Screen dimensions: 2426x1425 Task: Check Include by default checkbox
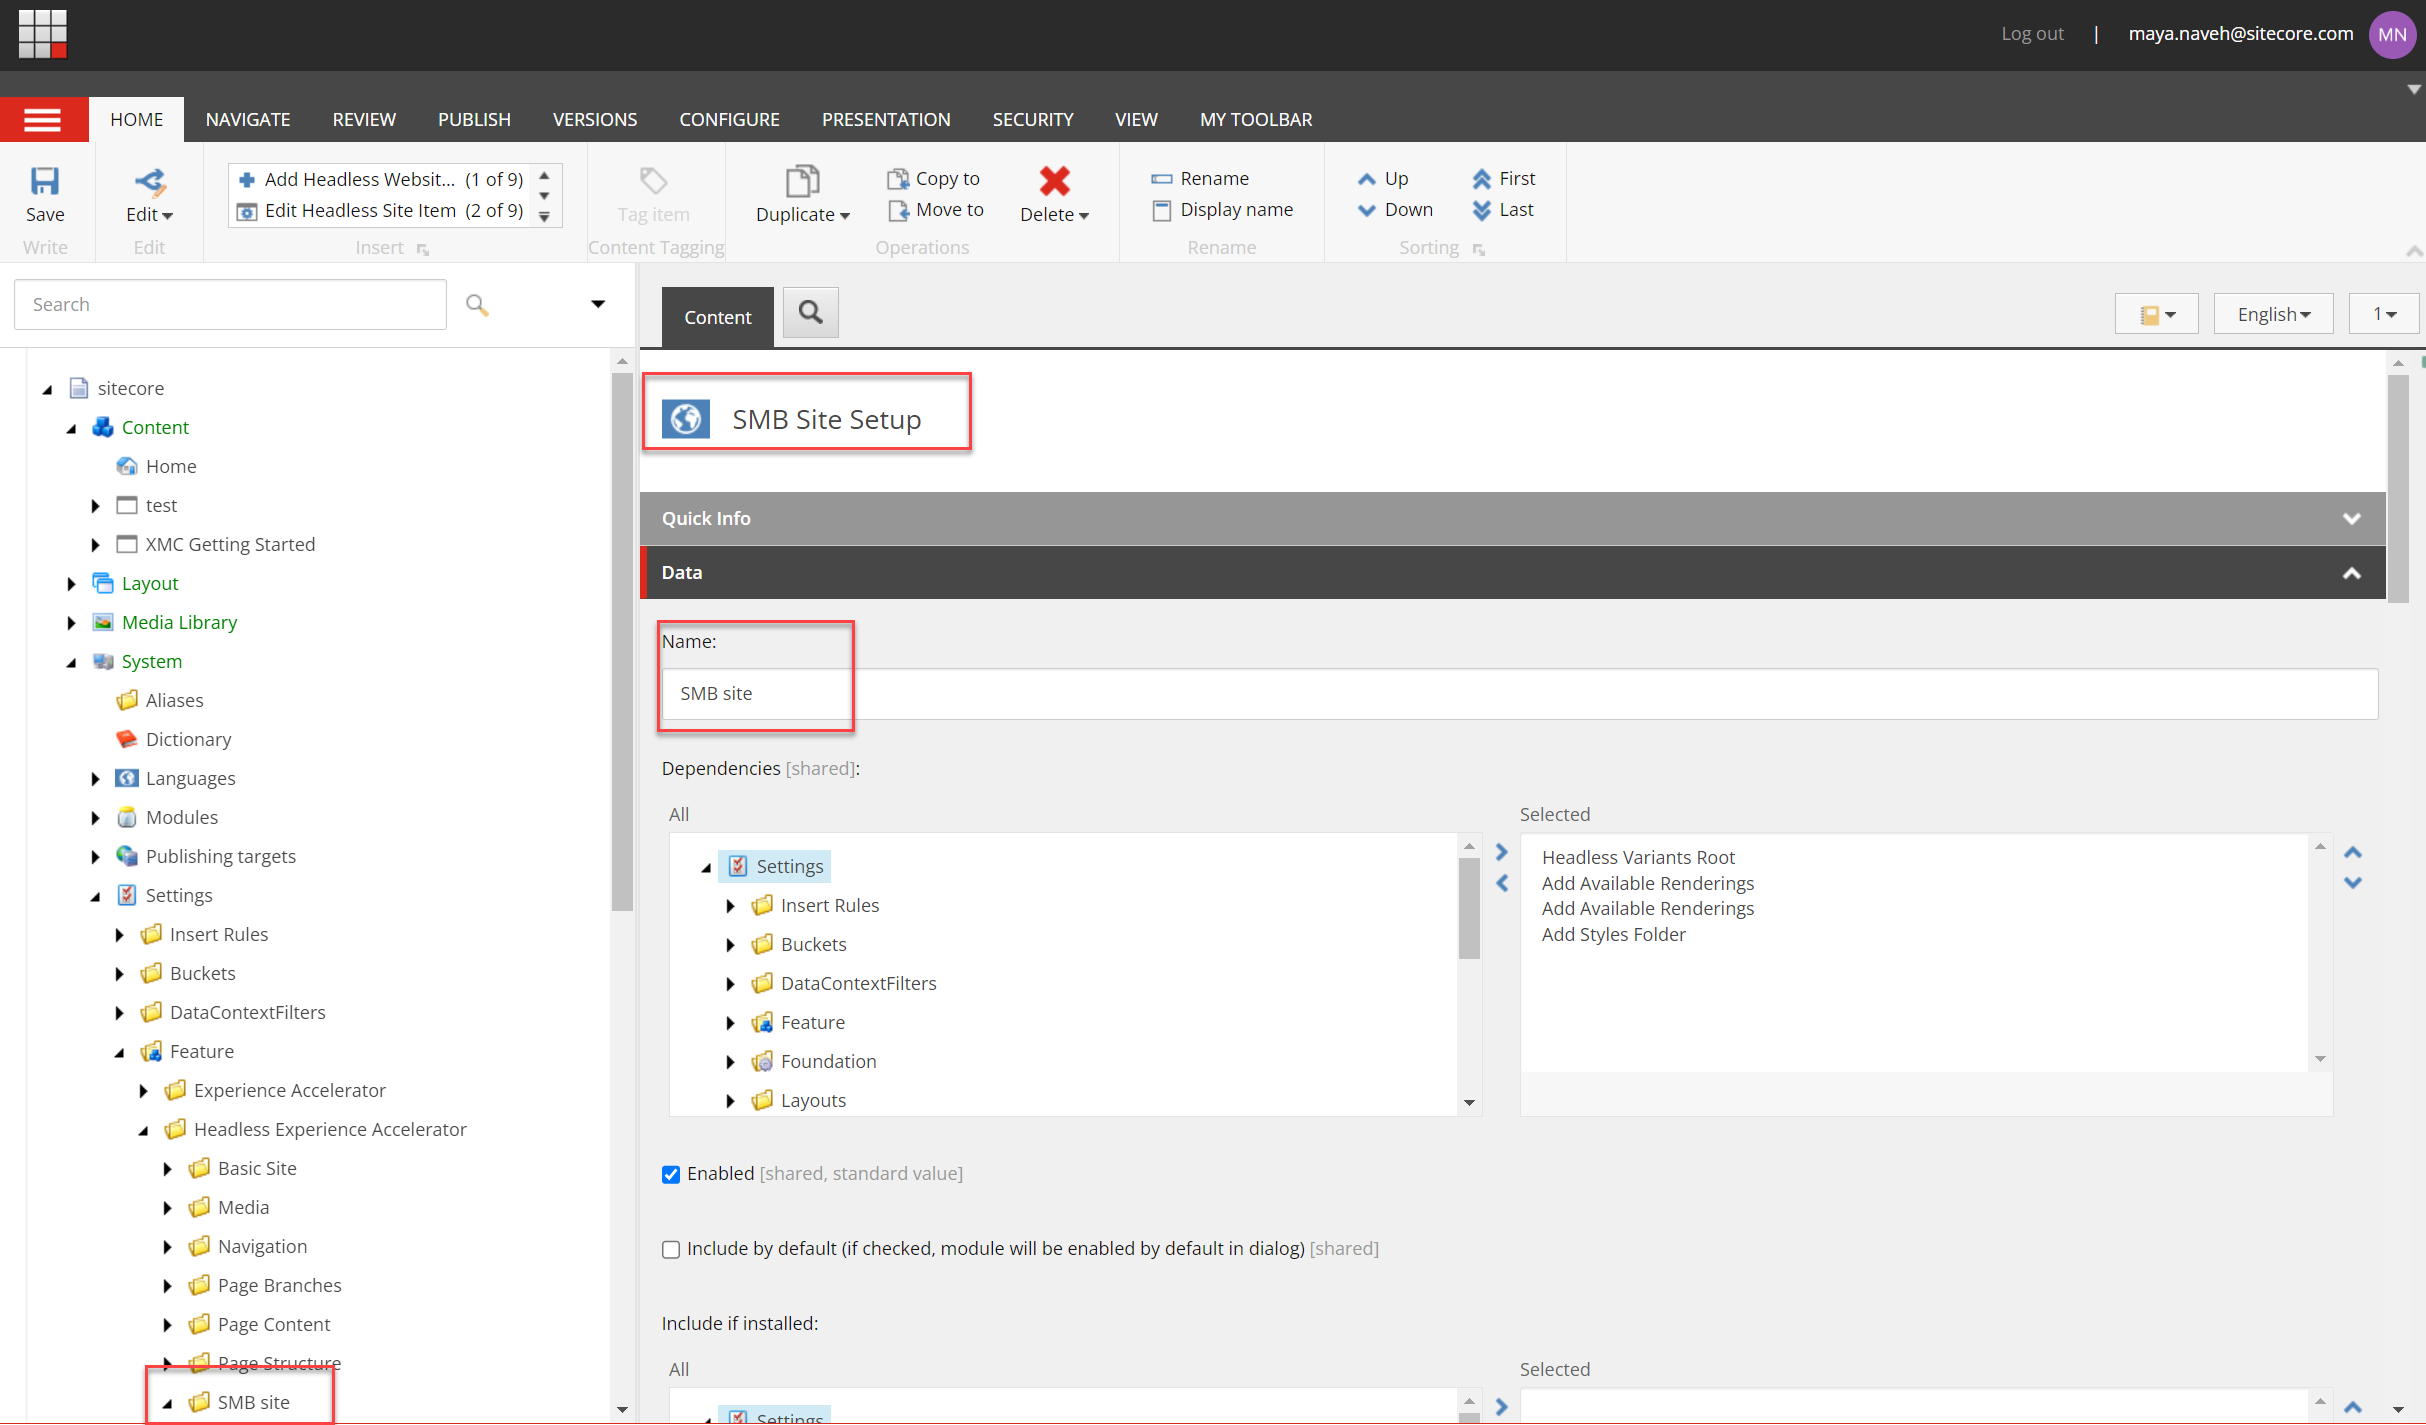(671, 1249)
